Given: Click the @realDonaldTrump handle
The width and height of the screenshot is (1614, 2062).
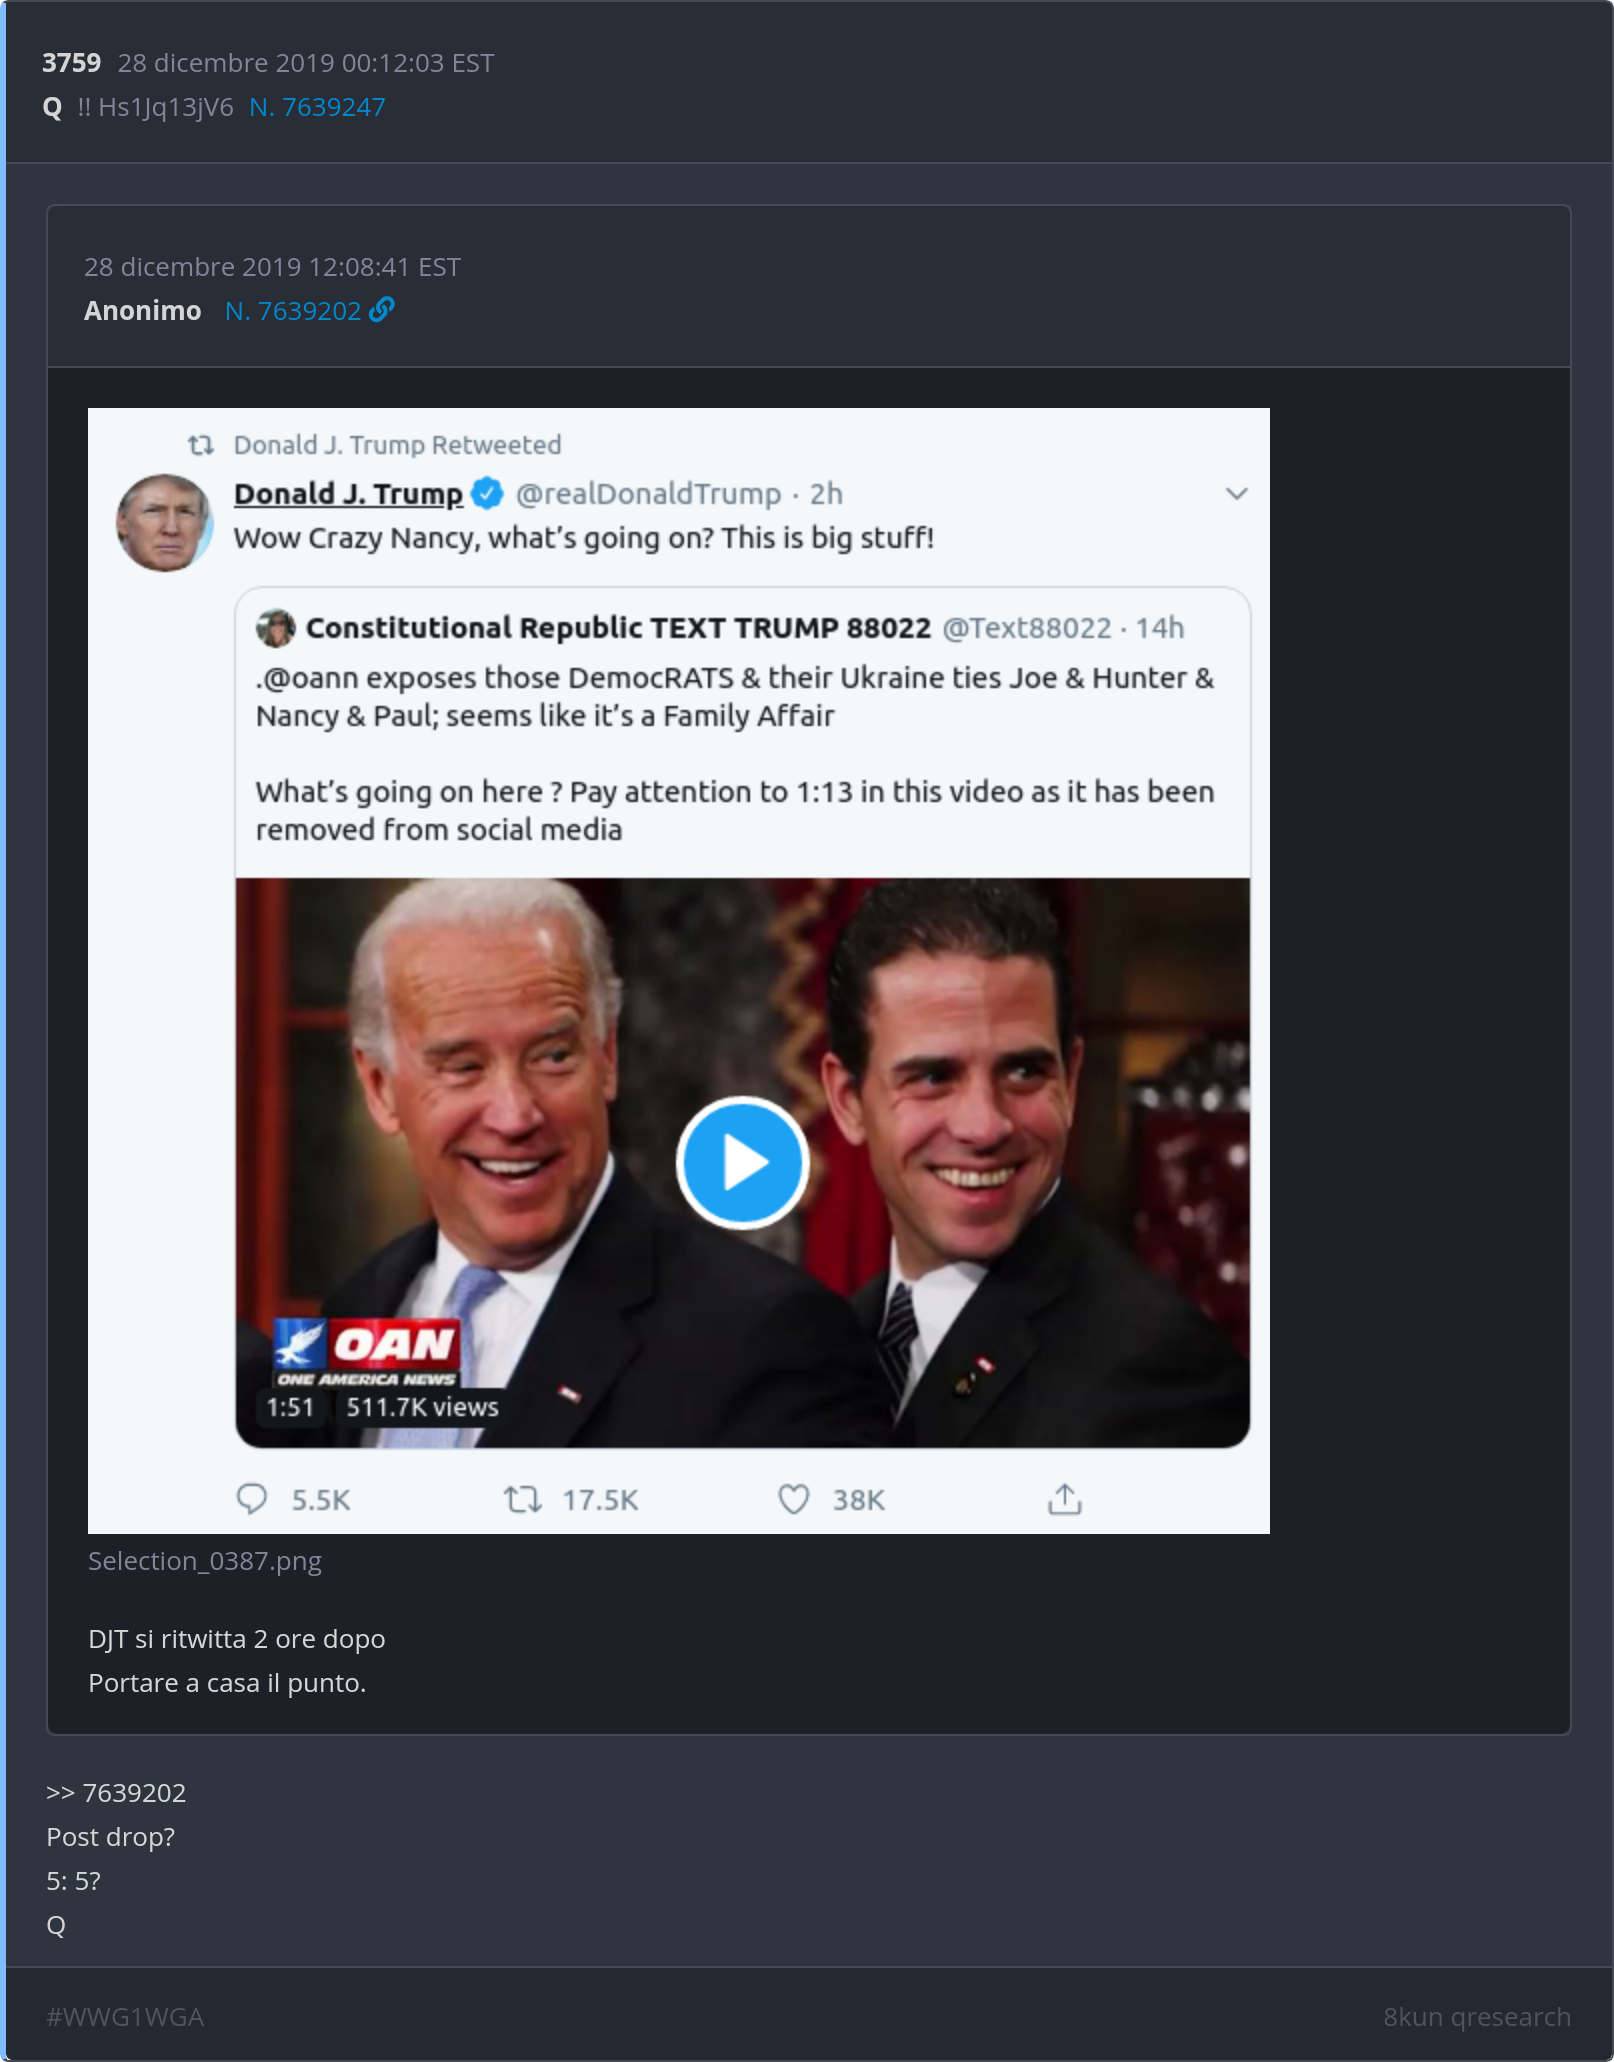Looking at the screenshot, I should tap(648, 494).
